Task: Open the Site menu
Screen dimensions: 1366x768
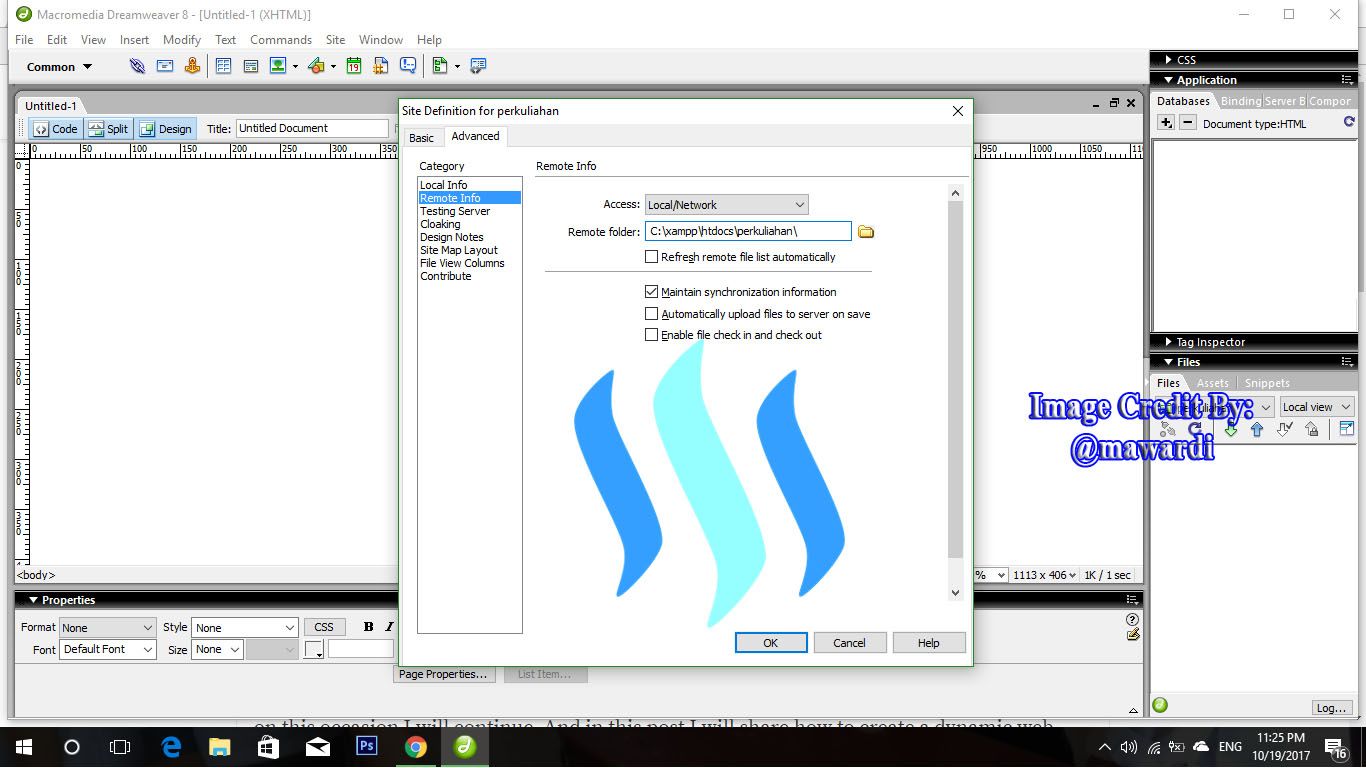Action: tap(335, 40)
